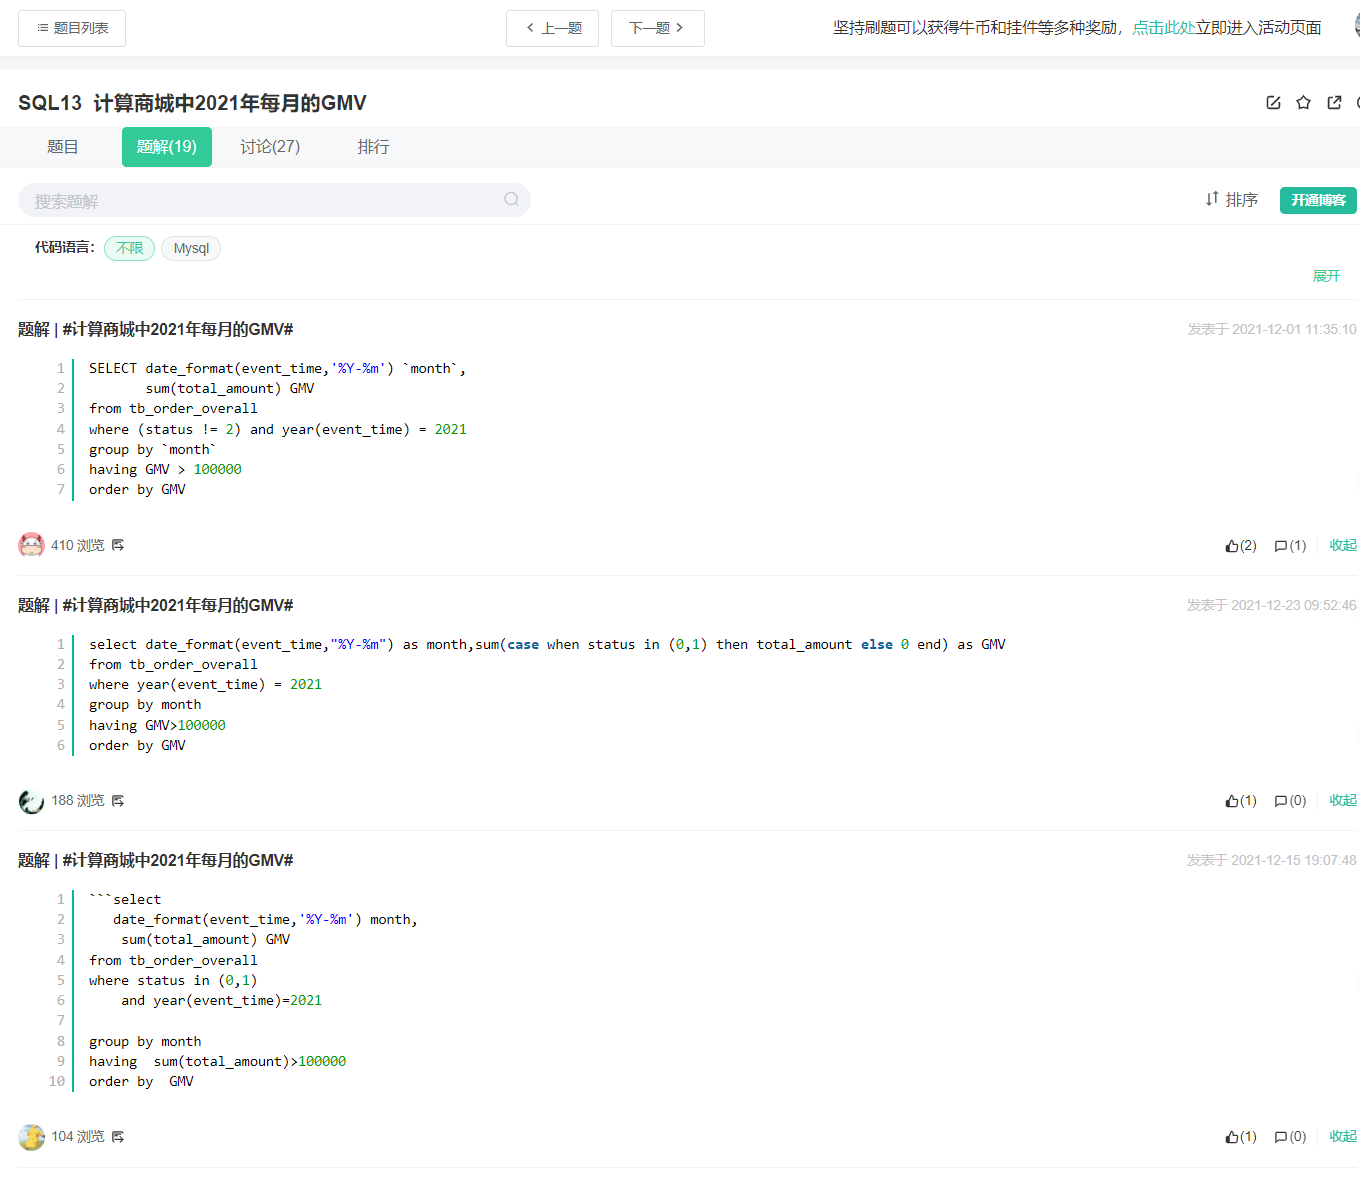Click the 代码语言 label
The width and height of the screenshot is (1360, 1180).
pos(65,247)
